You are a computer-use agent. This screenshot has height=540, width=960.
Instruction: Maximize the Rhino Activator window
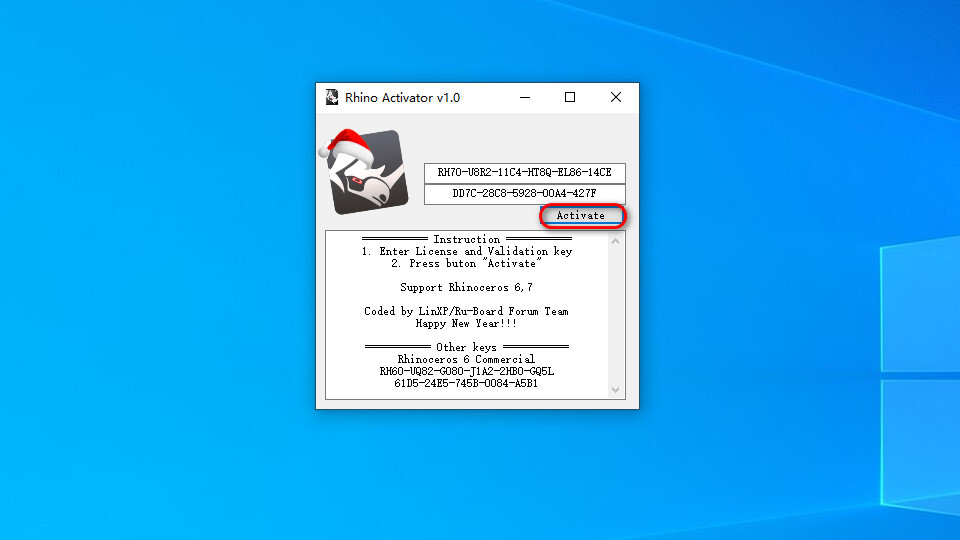tap(570, 98)
